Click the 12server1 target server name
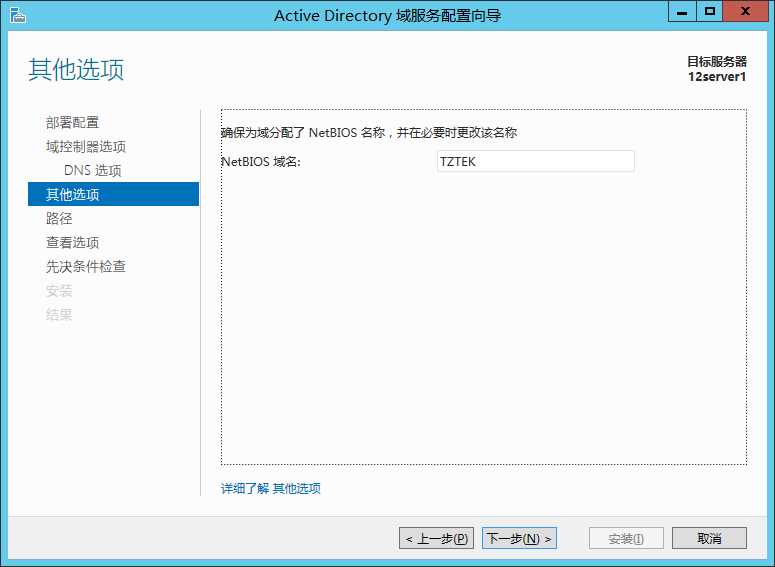 [717, 77]
